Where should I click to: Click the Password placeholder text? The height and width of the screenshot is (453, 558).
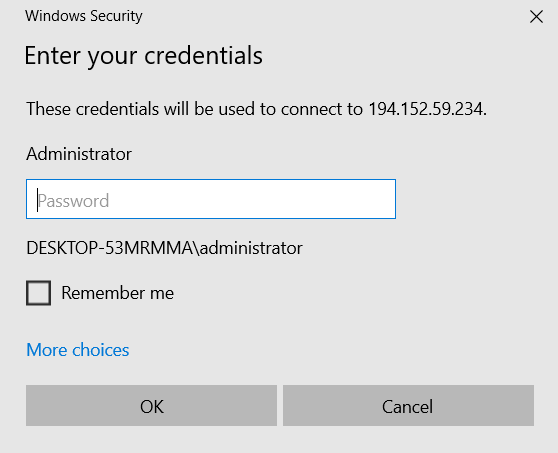(73, 201)
